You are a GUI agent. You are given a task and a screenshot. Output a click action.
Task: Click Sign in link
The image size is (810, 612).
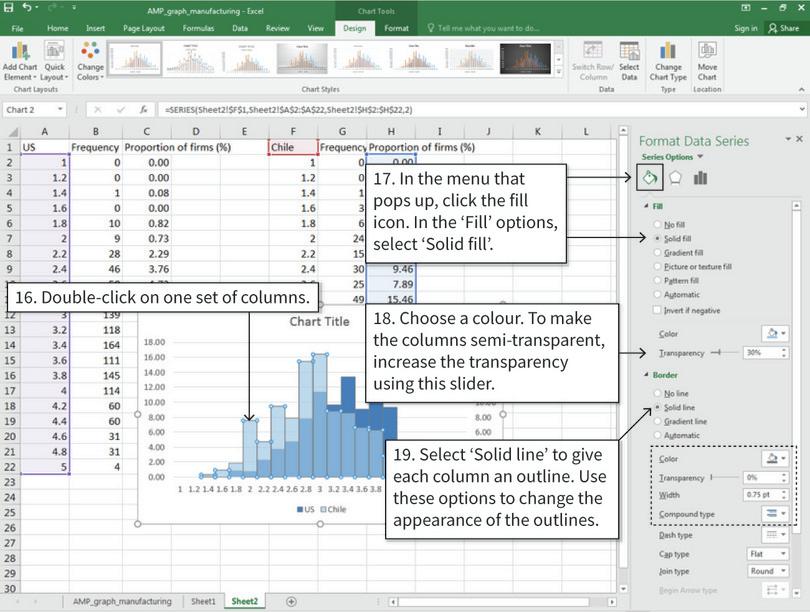point(745,28)
